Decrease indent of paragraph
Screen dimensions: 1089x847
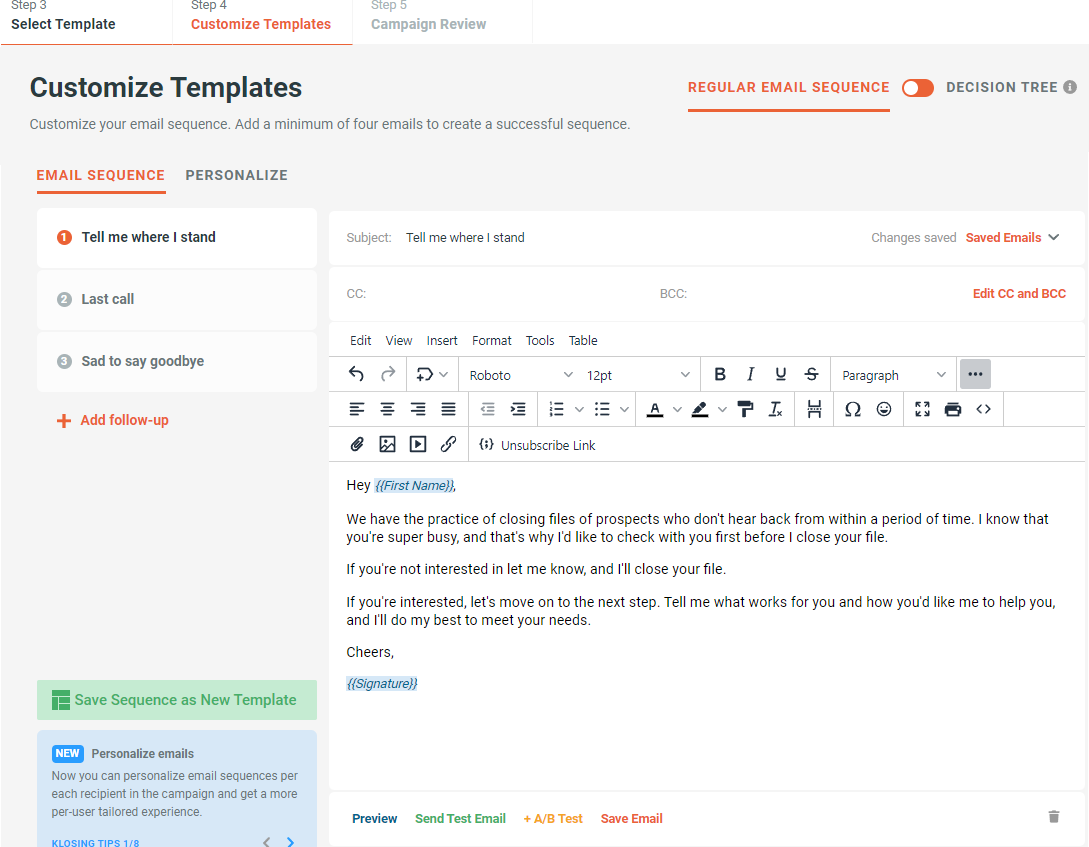click(x=488, y=410)
